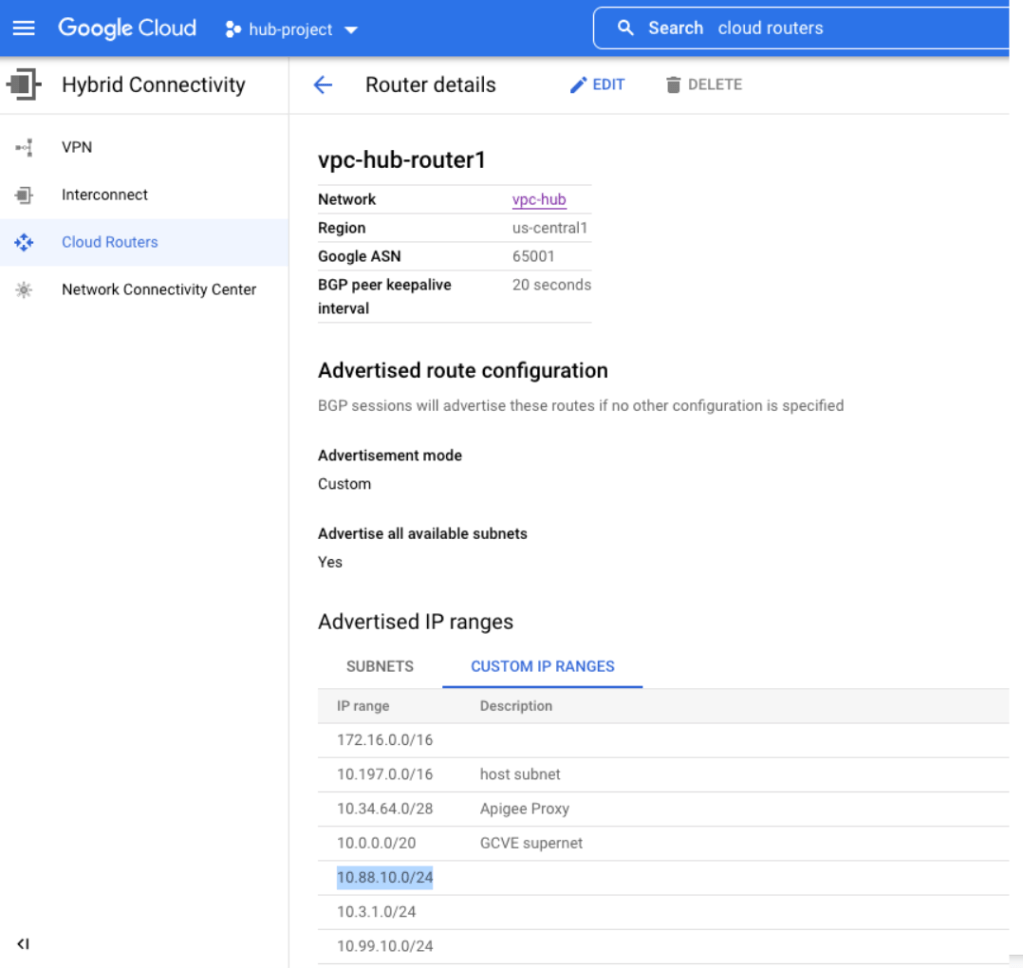Open the hamburger navigation menu
The height and width of the screenshot is (968, 1023).
tap(23, 28)
